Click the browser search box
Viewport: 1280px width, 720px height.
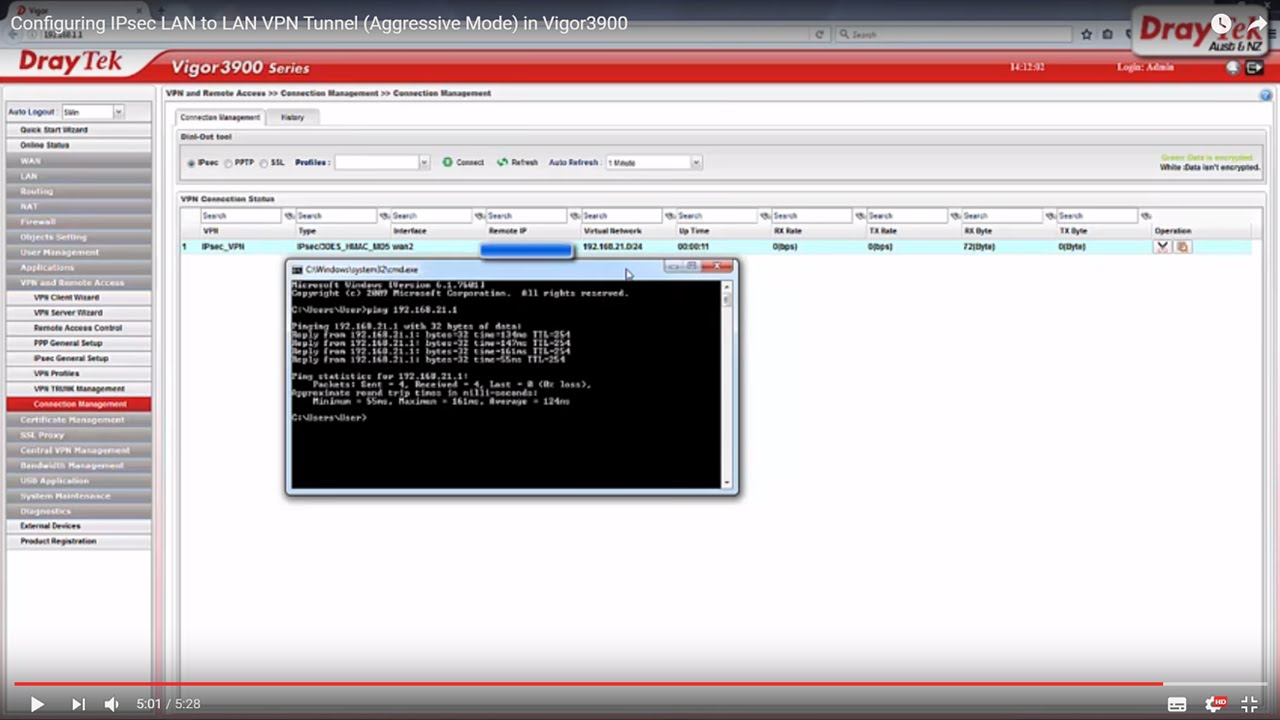point(952,34)
